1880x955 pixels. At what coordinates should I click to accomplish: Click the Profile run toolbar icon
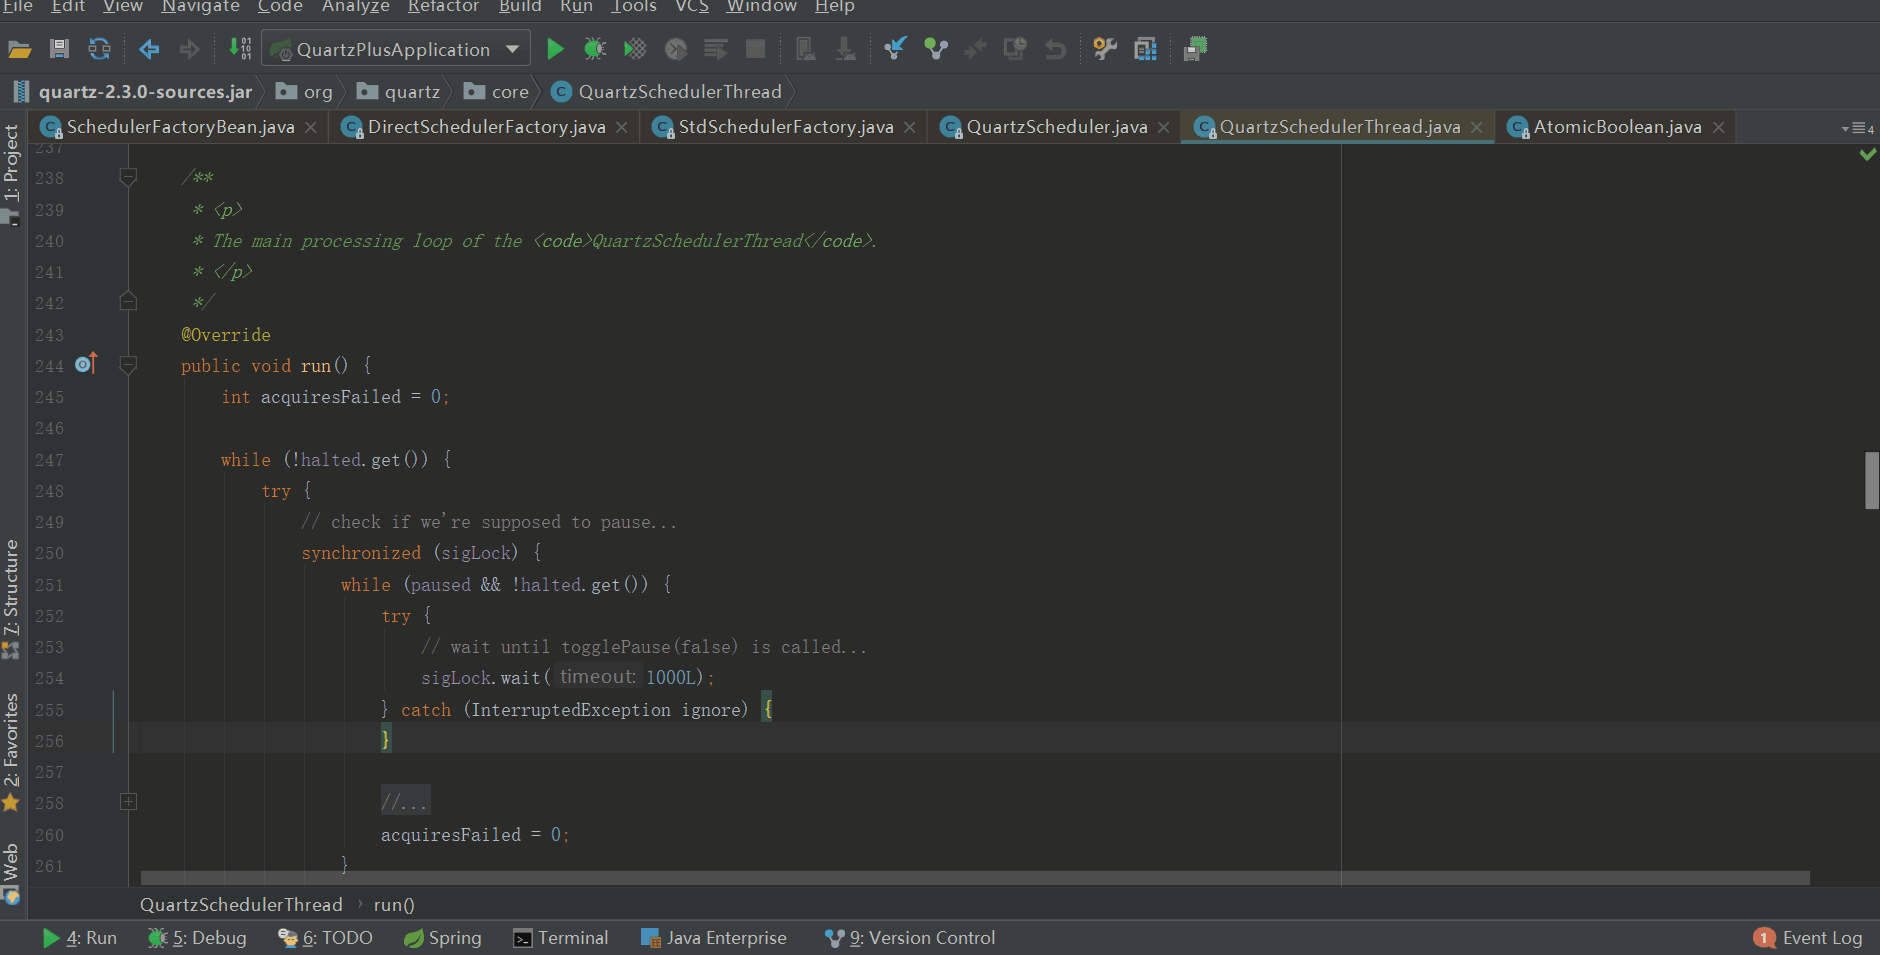click(x=676, y=49)
